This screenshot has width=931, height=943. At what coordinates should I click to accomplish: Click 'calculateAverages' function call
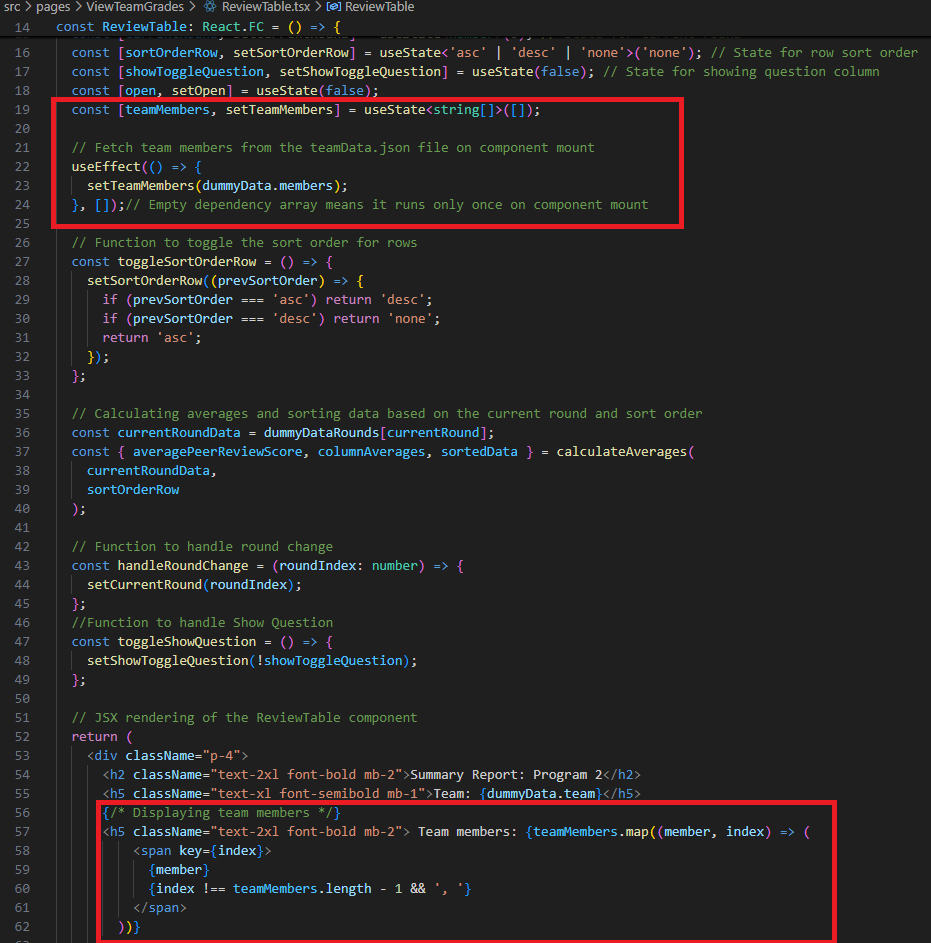point(621,451)
